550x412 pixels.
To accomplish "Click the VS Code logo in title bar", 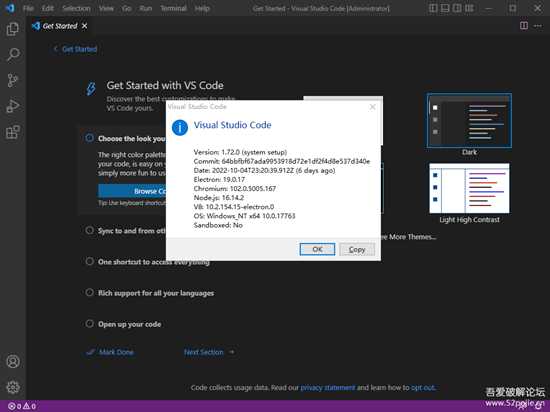I will coord(10,8).
